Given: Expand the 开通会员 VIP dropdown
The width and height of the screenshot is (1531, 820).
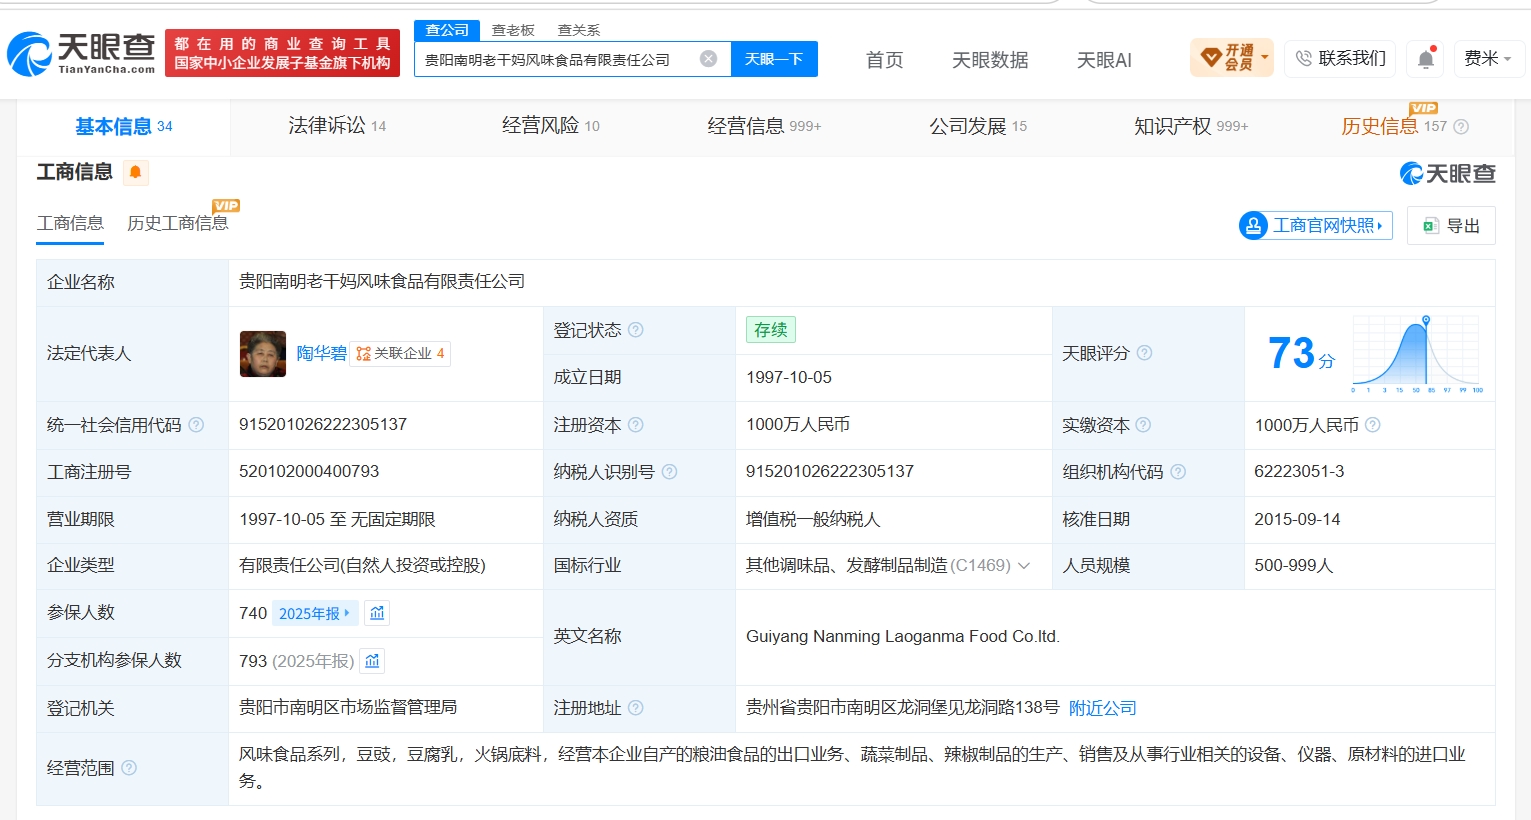Looking at the screenshot, I should pos(1231,58).
